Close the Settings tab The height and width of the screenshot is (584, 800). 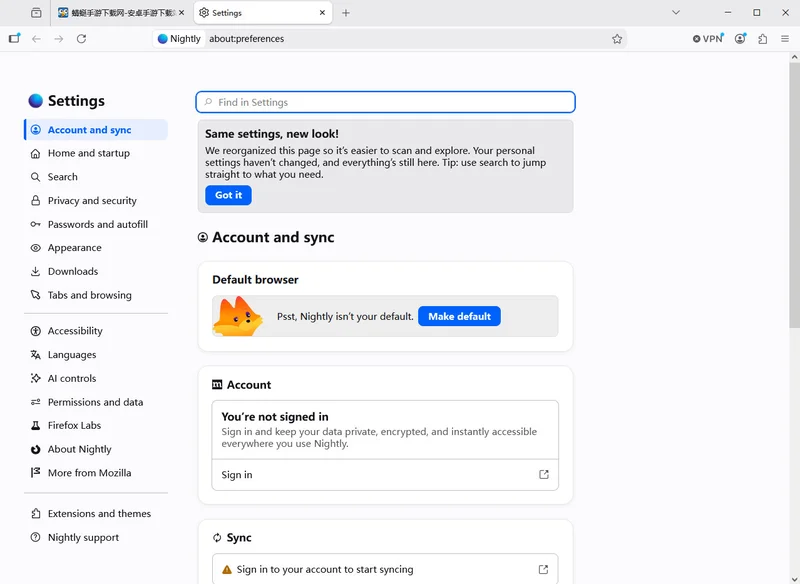tap(322, 13)
